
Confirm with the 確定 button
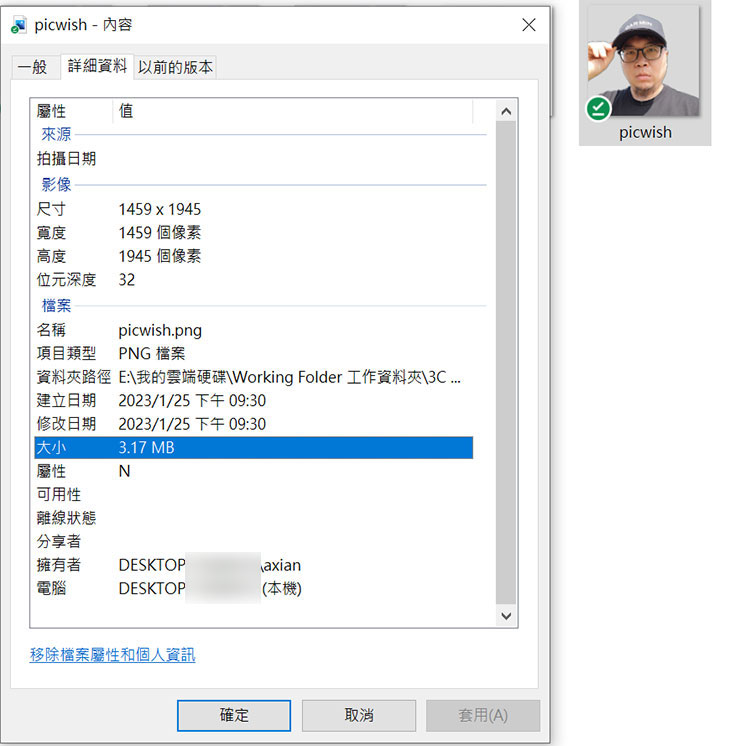tap(234, 715)
